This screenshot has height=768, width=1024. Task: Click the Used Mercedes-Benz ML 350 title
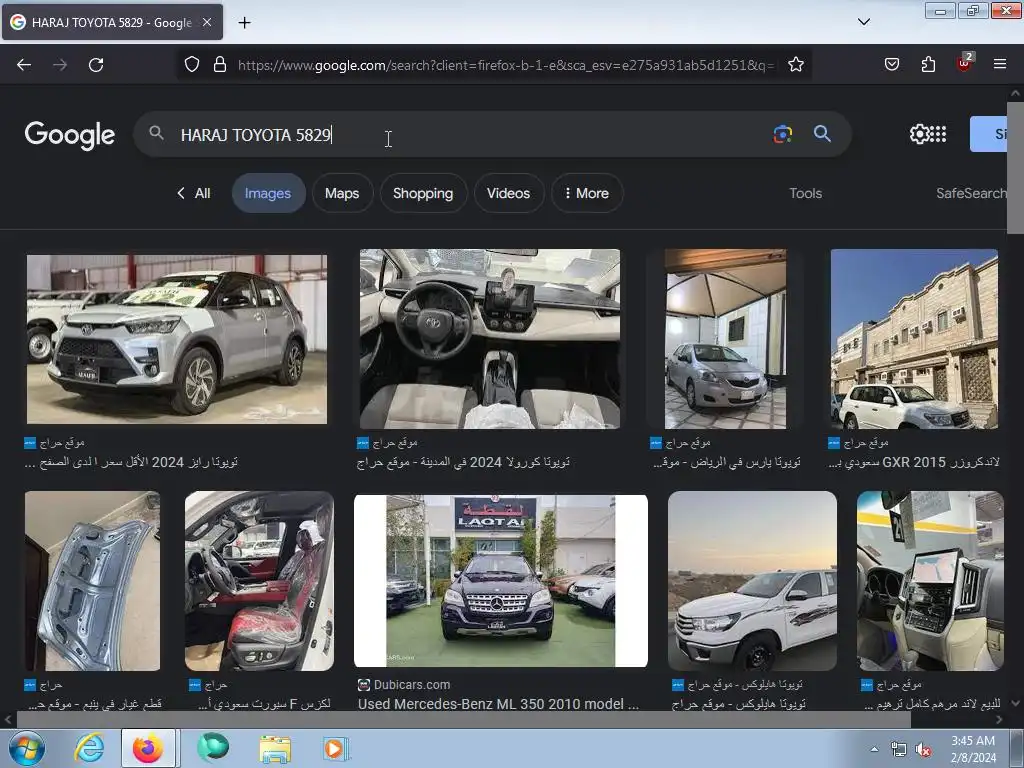pyautogui.click(x=498, y=704)
